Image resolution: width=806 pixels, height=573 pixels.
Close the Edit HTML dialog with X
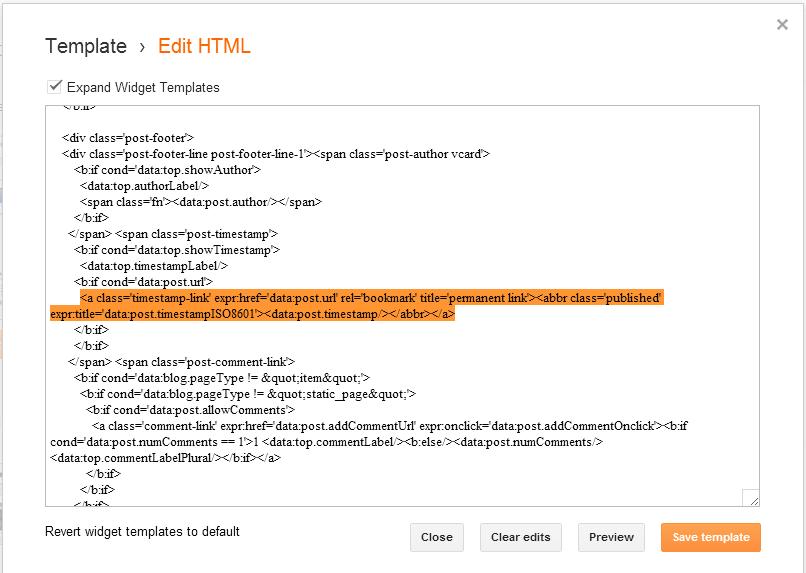[x=782, y=24]
